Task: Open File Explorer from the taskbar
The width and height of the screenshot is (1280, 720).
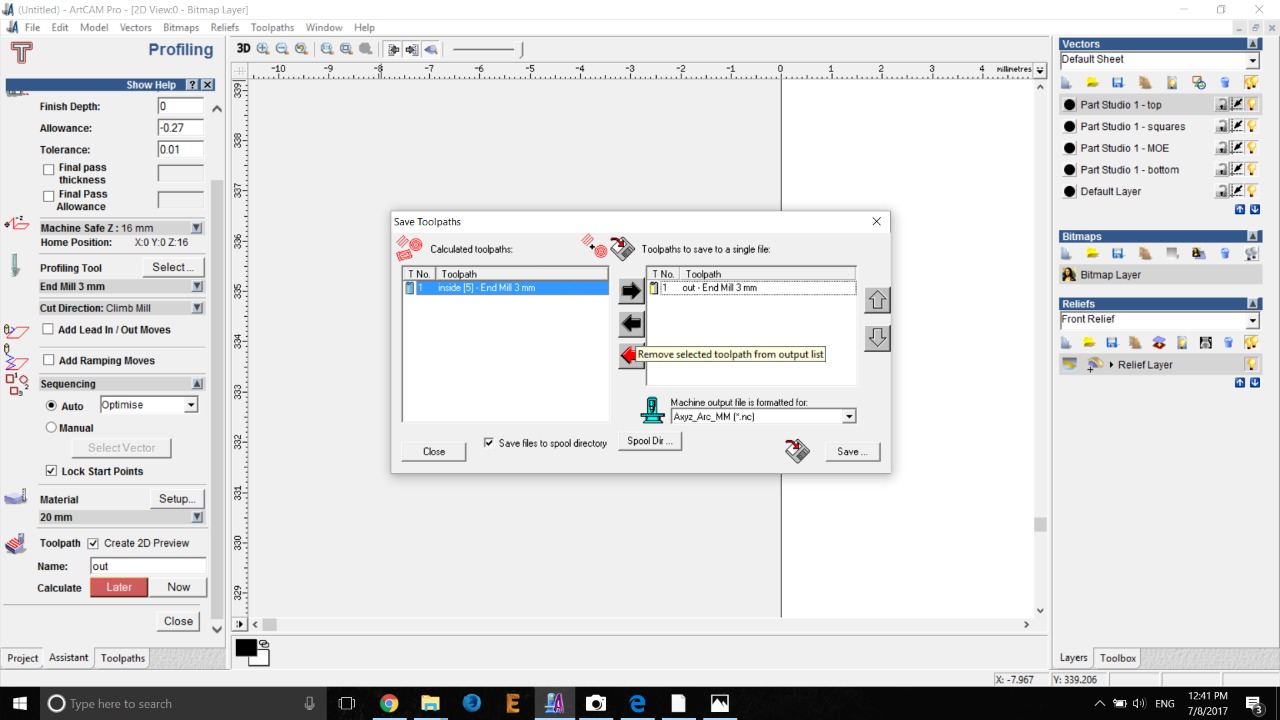Action: point(430,704)
